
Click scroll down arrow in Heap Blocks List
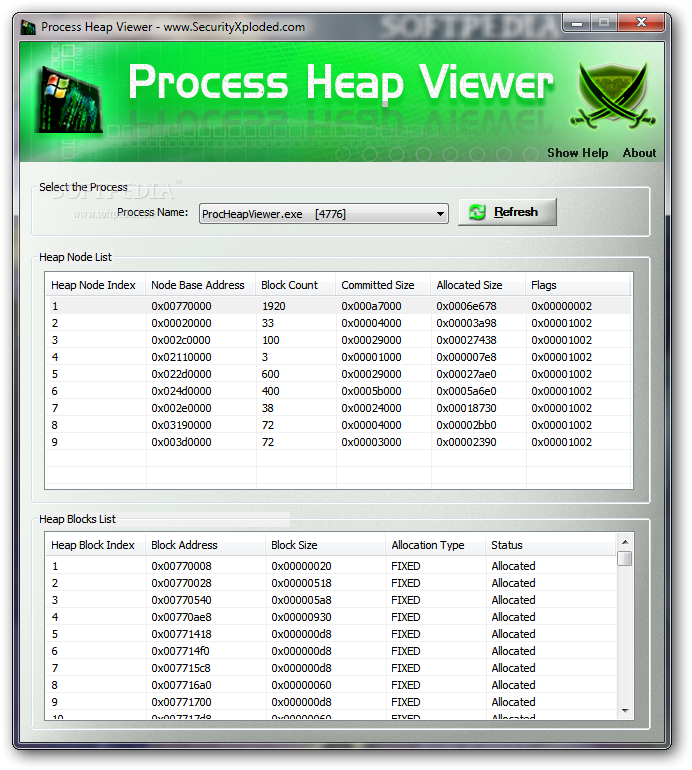[x=625, y=711]
